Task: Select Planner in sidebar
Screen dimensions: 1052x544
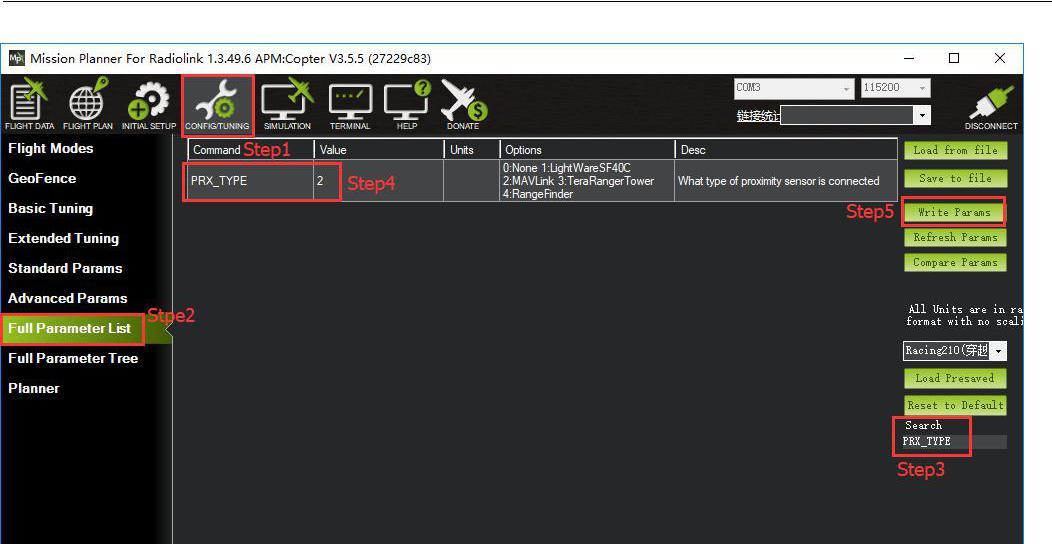Action: (34, 388)
